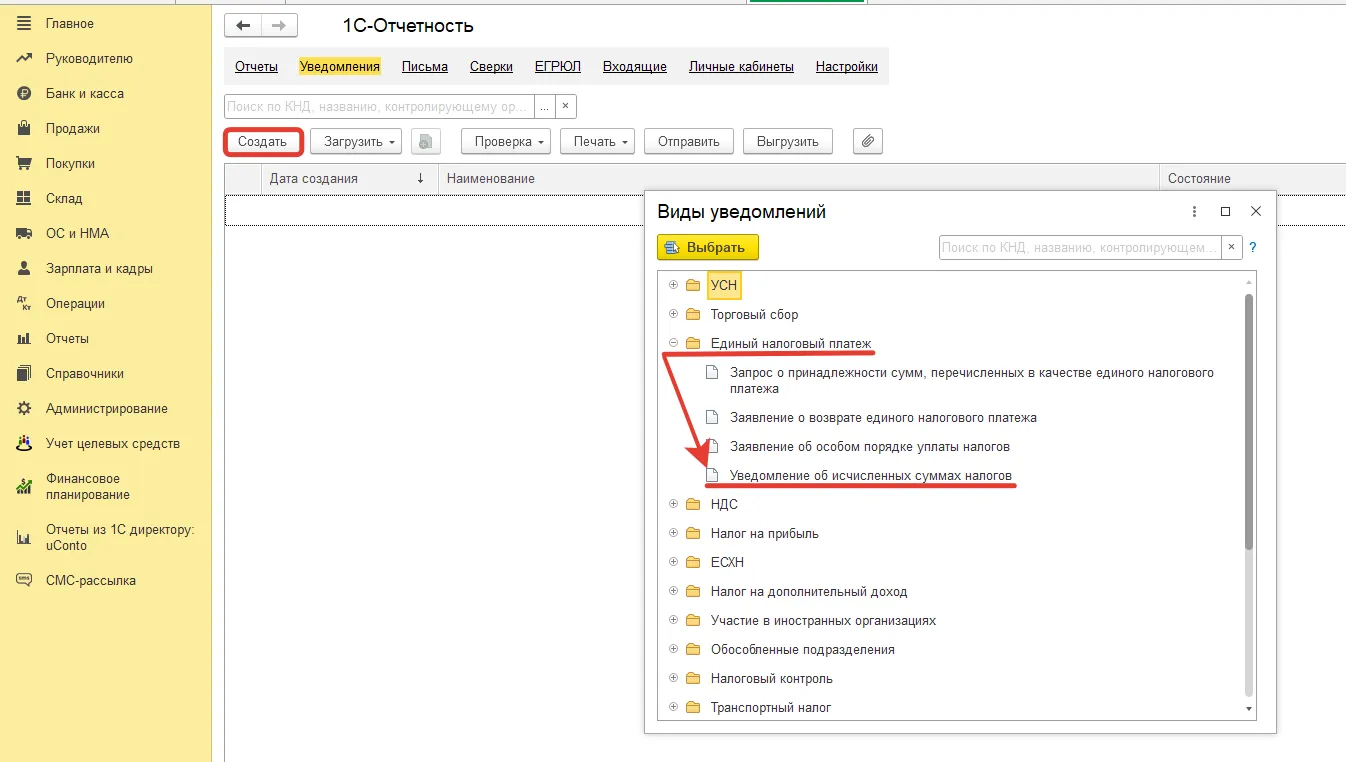The height and width of the screenshot is (762, 1346).
Task: Select Уведомление об исчисленных суммах налогов
Action: coord(871,475)
